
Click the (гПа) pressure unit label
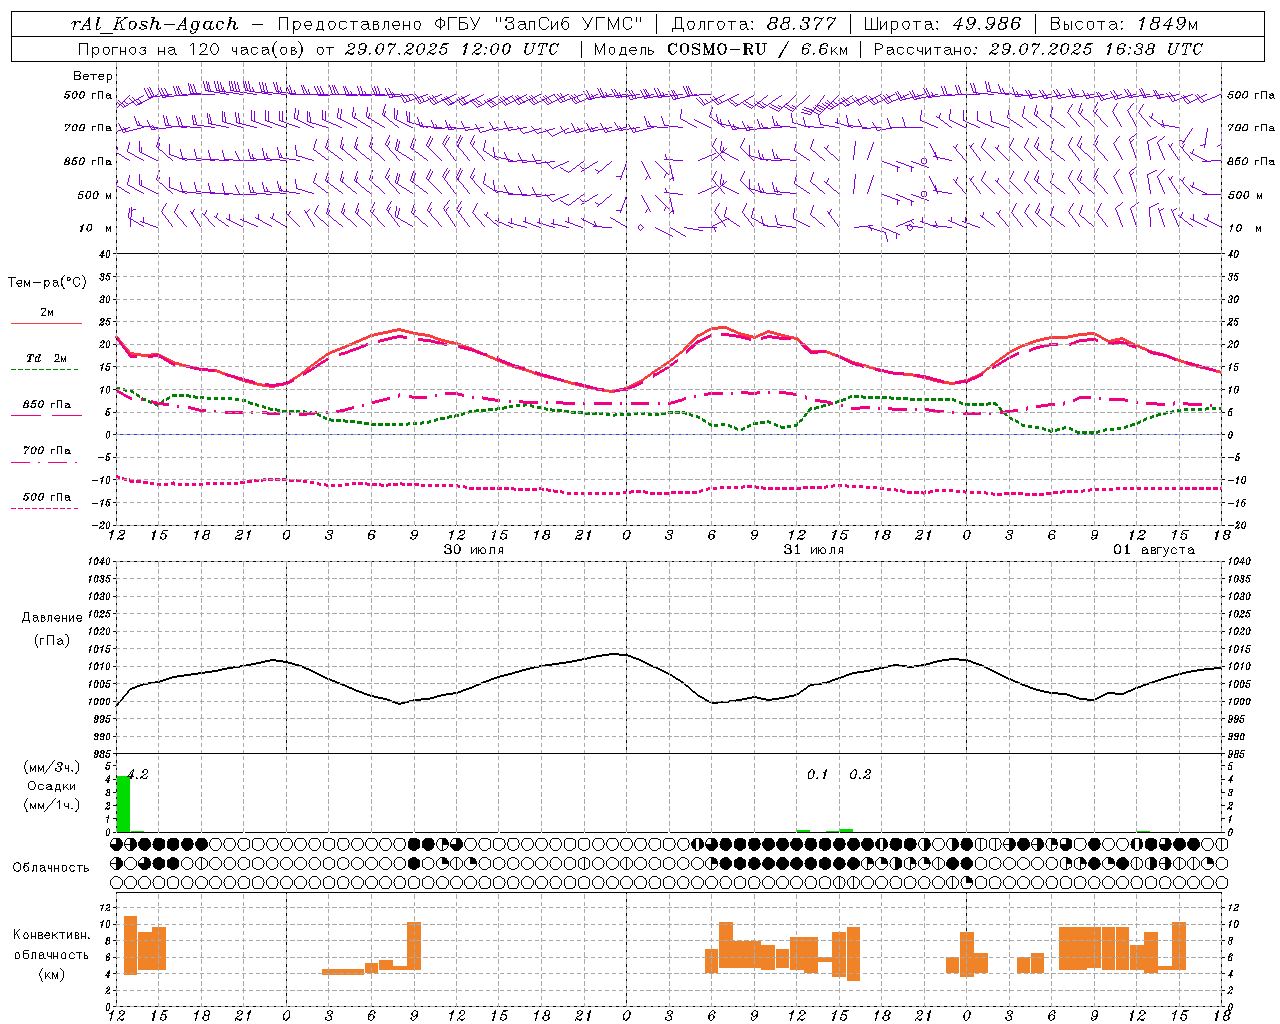52,641
